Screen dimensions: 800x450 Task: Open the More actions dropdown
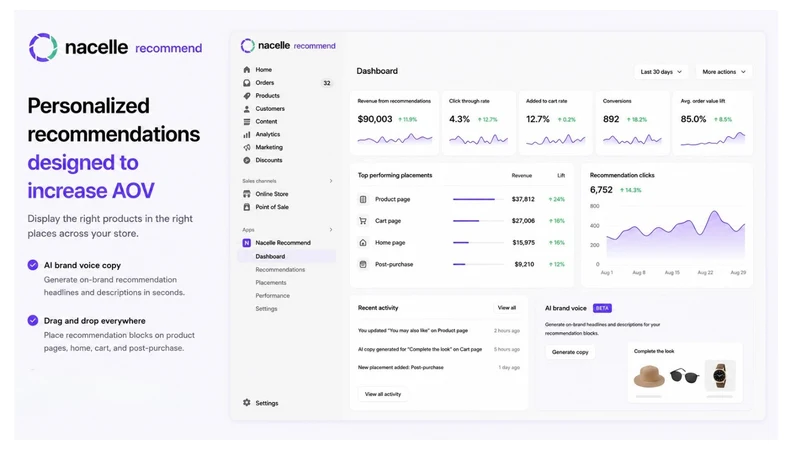pyautogui.click(x=724, y=72)
